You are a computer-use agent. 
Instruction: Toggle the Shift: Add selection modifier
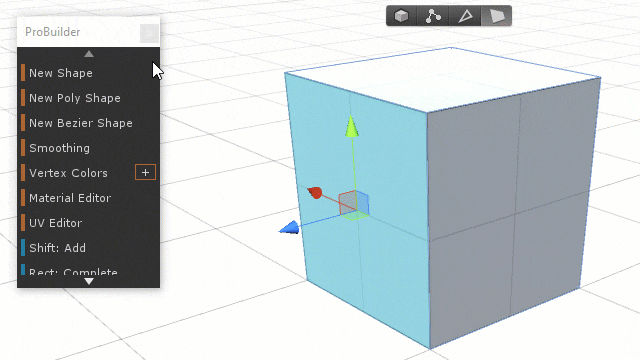[88, 248]
